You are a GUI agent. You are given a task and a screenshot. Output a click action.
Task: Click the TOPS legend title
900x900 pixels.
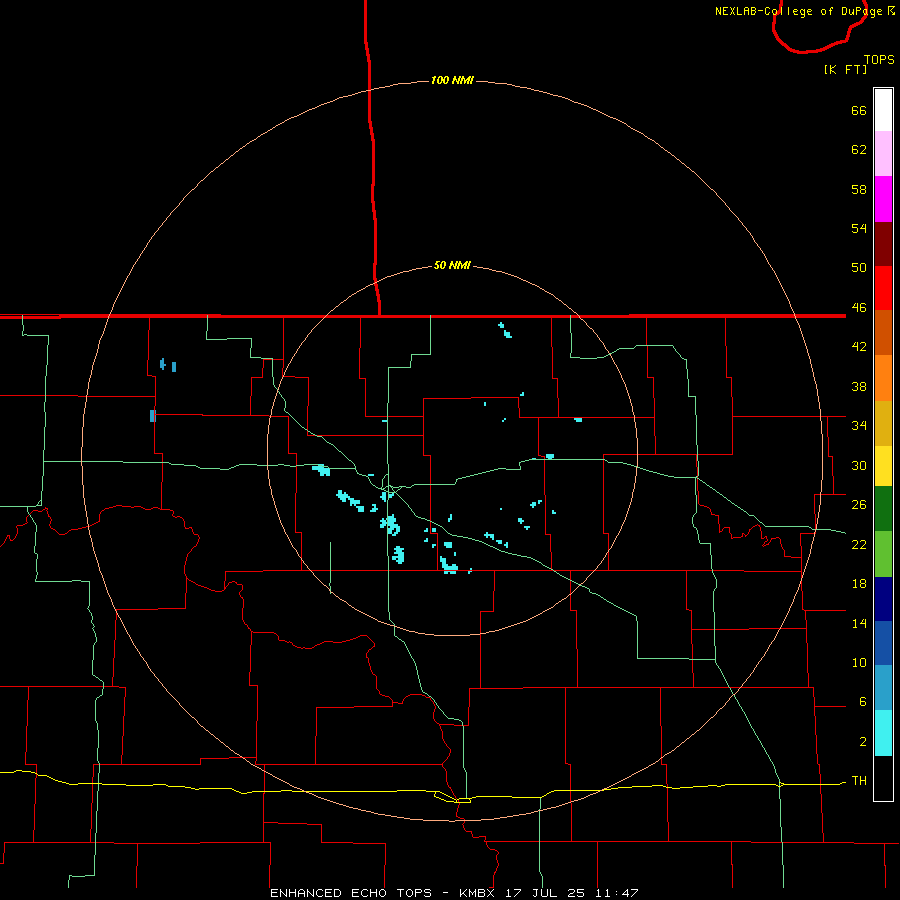click(x=879, y=59)
